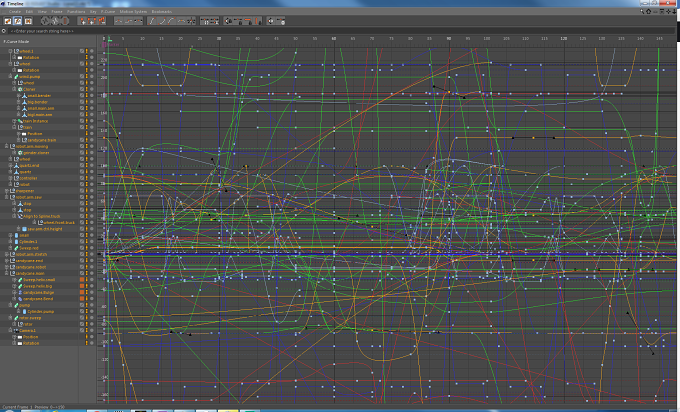Open the Motion System menu
This screenshot has width=680, height=412.
tap(133, 11)
